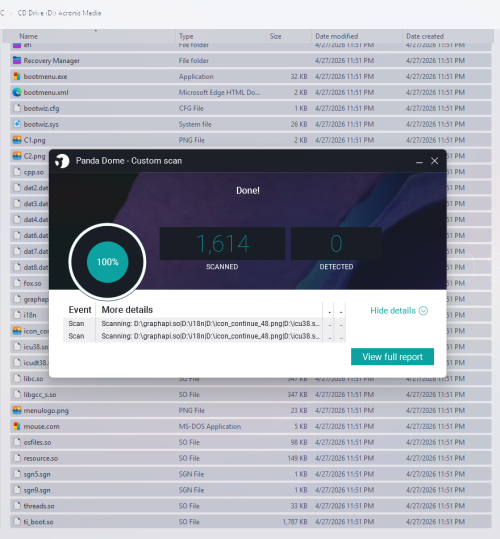The width and height of the screenshot is (500, 539).
Task: Click the icu38.so file icon
Action: pyautogui.click(x=17, y=346)
